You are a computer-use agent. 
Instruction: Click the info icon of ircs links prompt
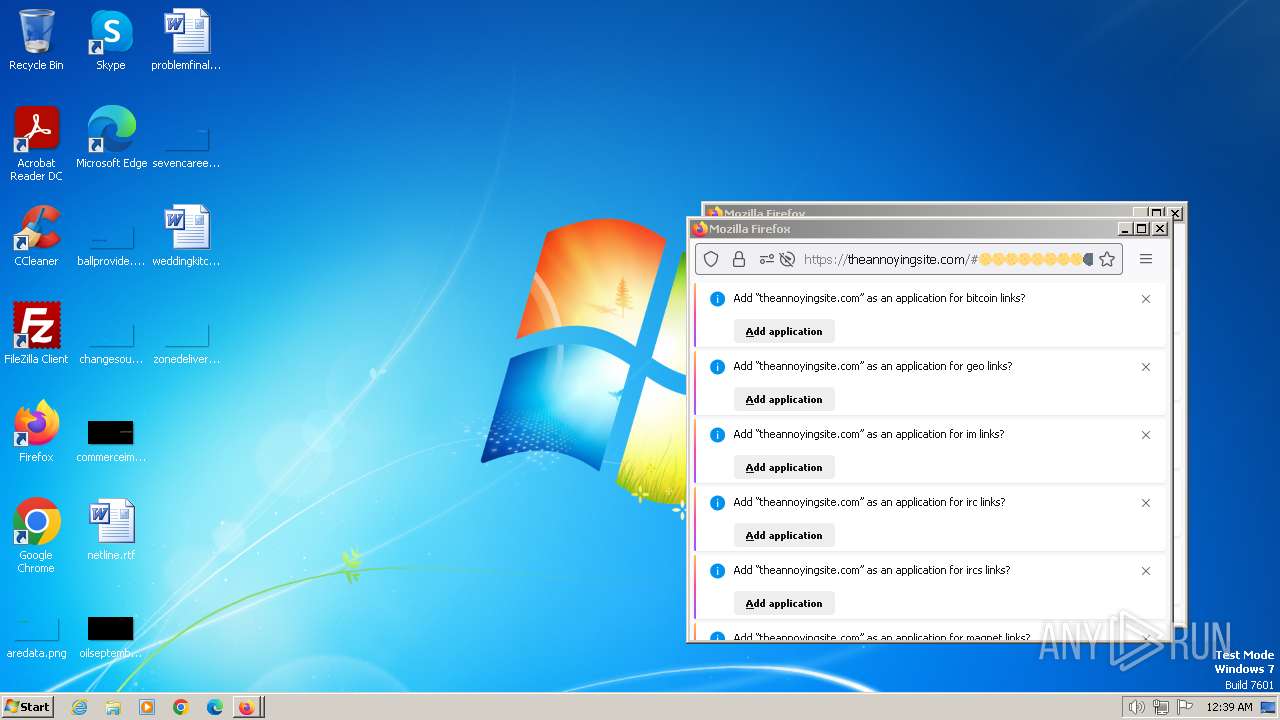pyautogui.click(x=717, y=571)
